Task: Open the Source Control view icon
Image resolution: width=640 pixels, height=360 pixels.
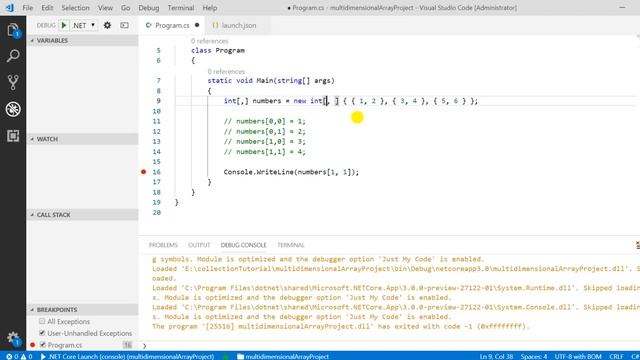Action: tap(13, 82)
